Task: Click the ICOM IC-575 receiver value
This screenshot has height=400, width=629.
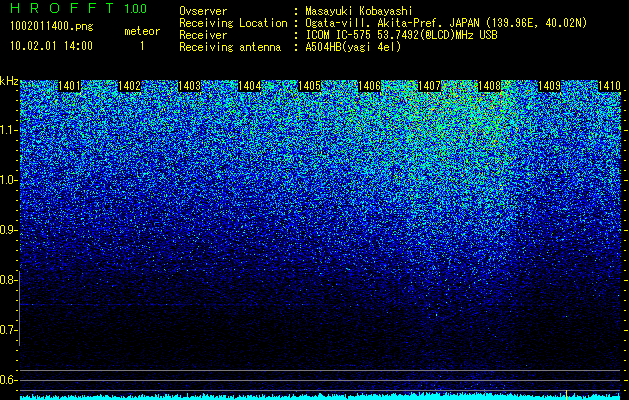Action: pos(401,35)
